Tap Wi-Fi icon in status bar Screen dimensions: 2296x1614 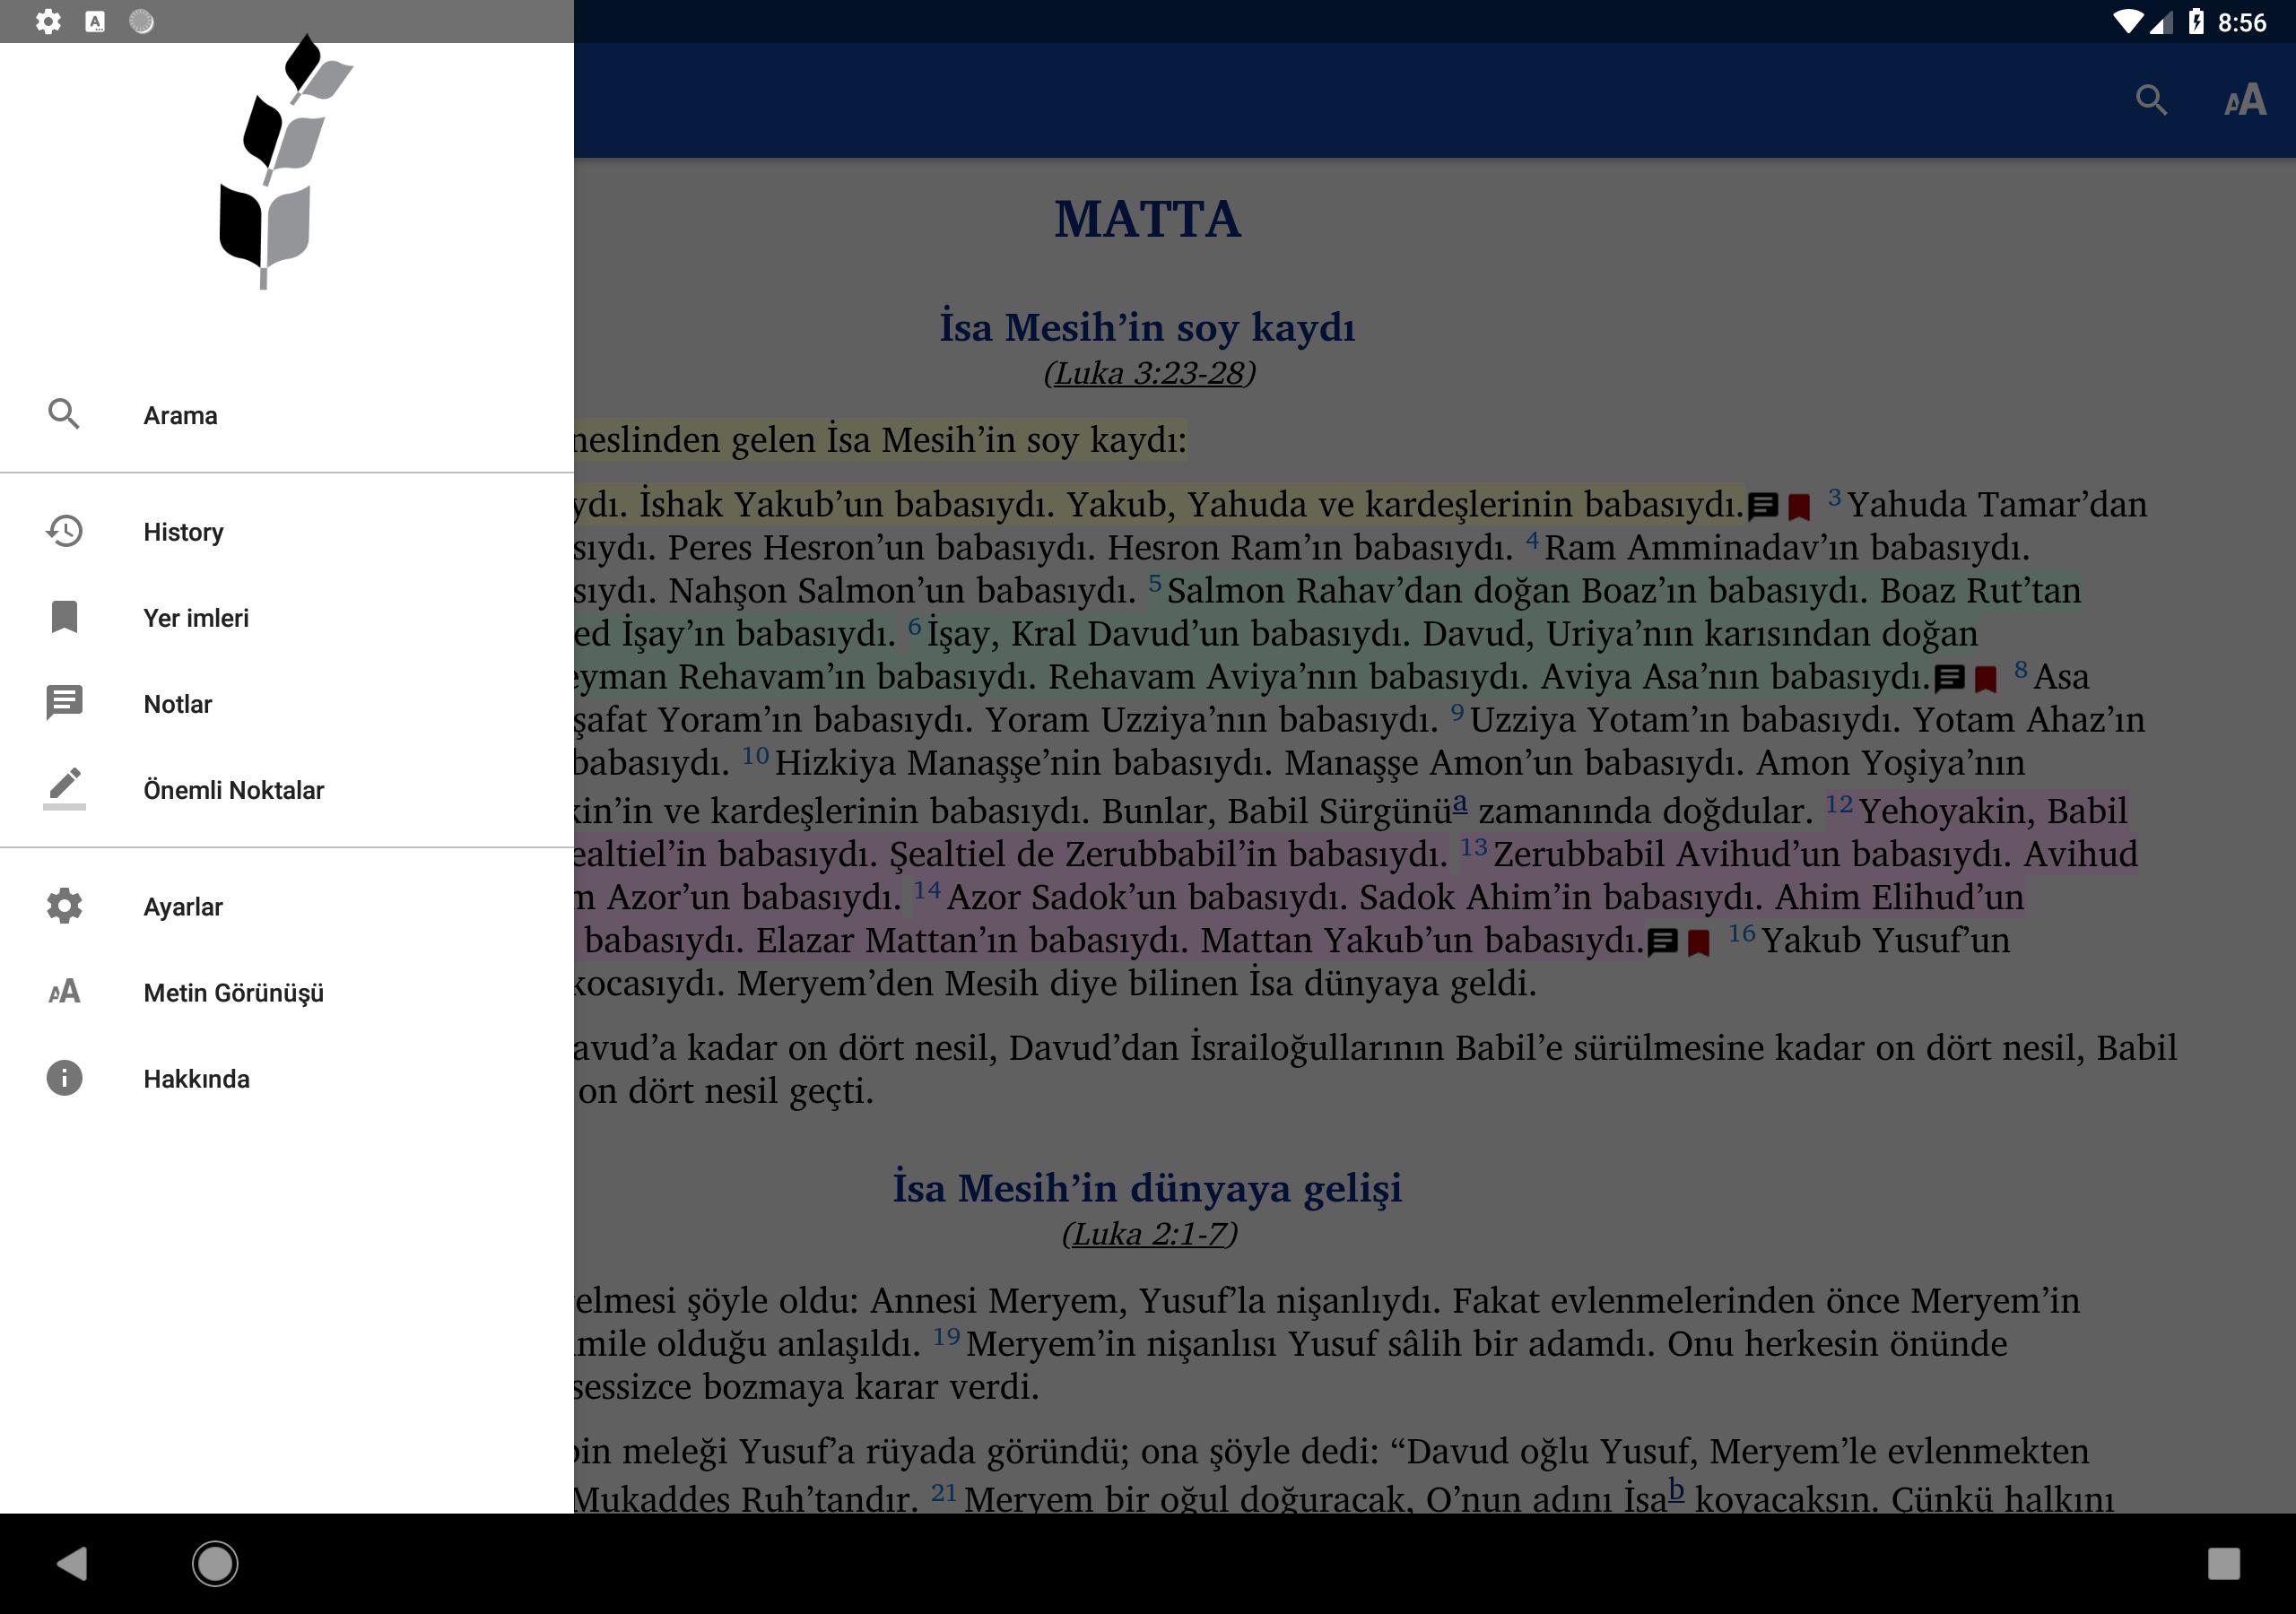point(2128,21)
